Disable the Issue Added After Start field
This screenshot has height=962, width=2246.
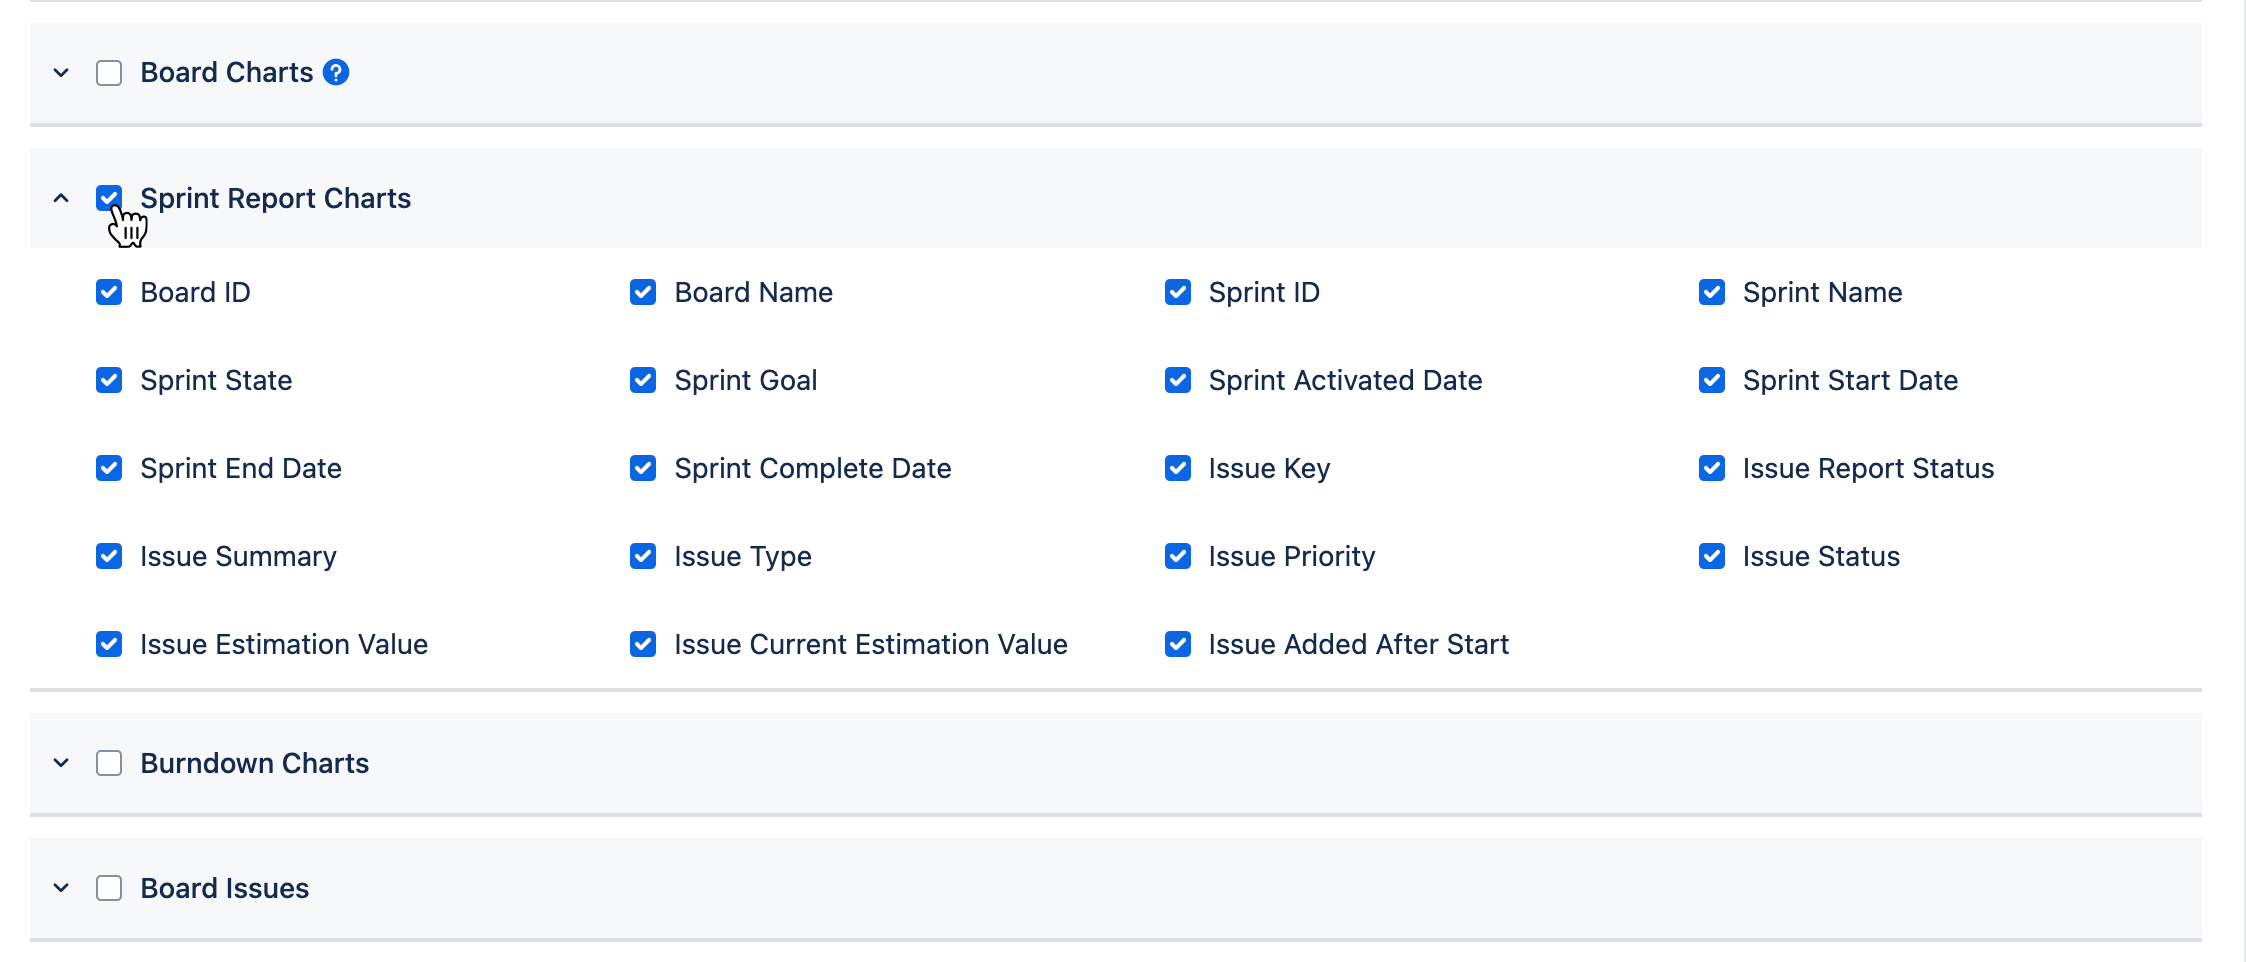click(1177, 643)
